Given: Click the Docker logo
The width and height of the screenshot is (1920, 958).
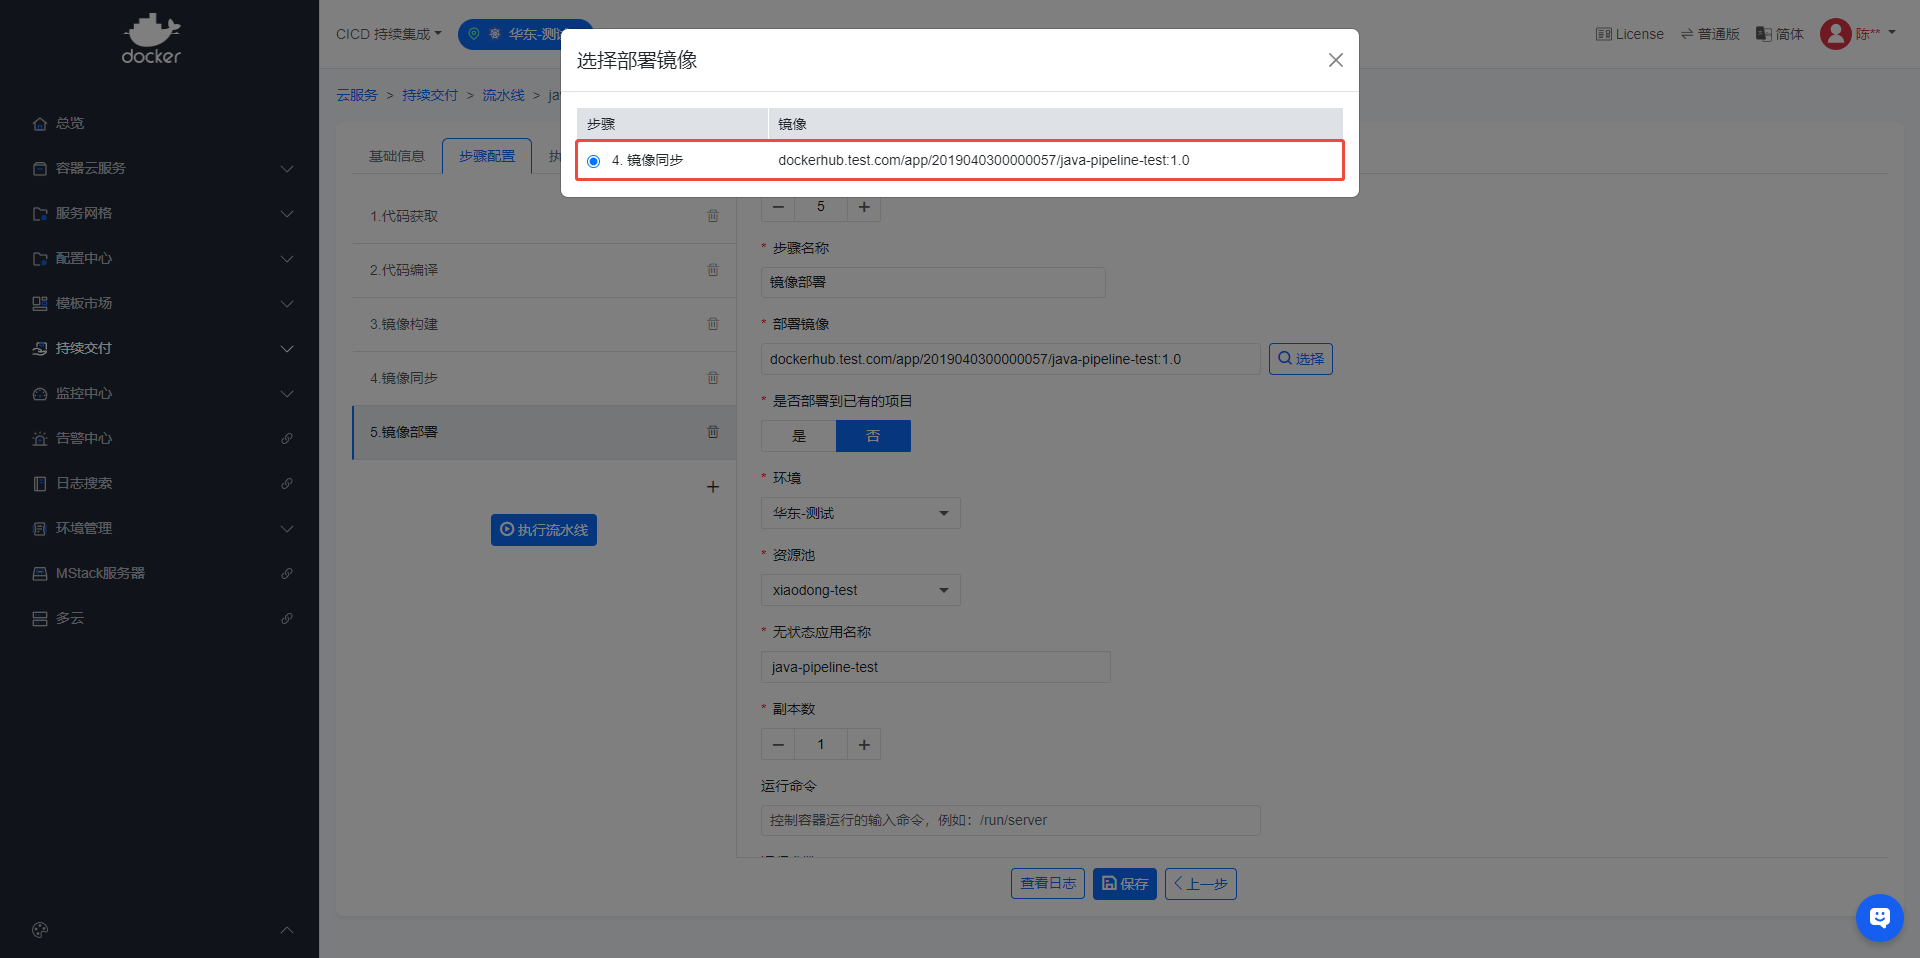Looking at the screenshot, I should tap(151, 40).
